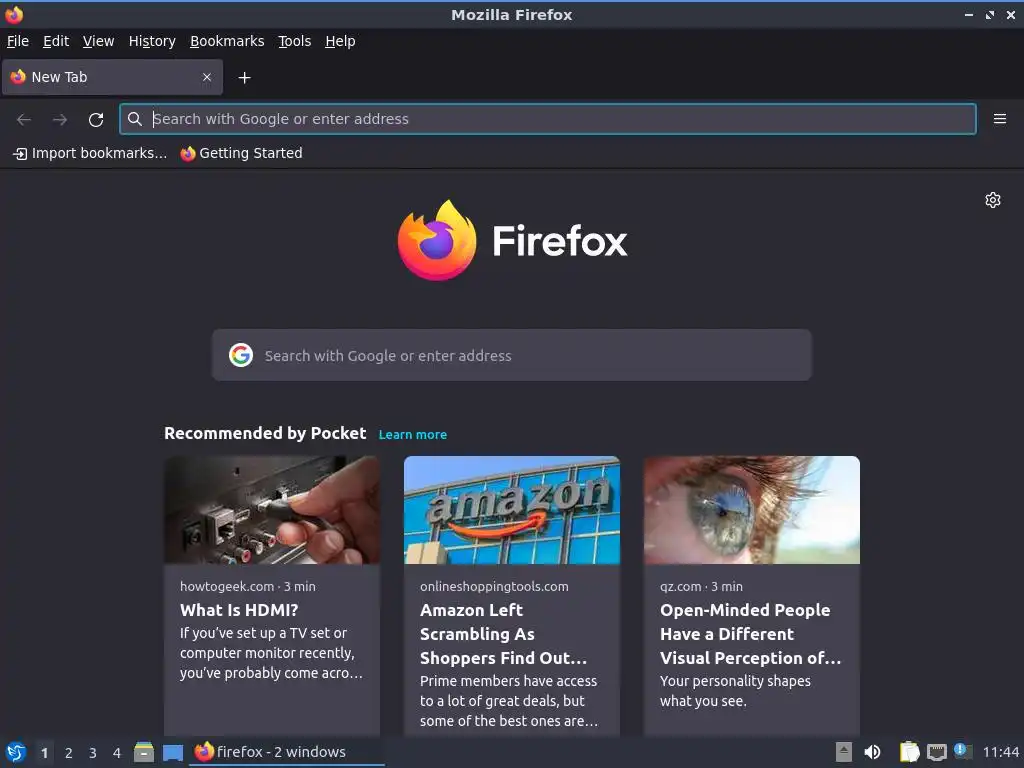Screen dimensions: 1024x768
Task: Open the File menu
Action: [x=18, y=41]
